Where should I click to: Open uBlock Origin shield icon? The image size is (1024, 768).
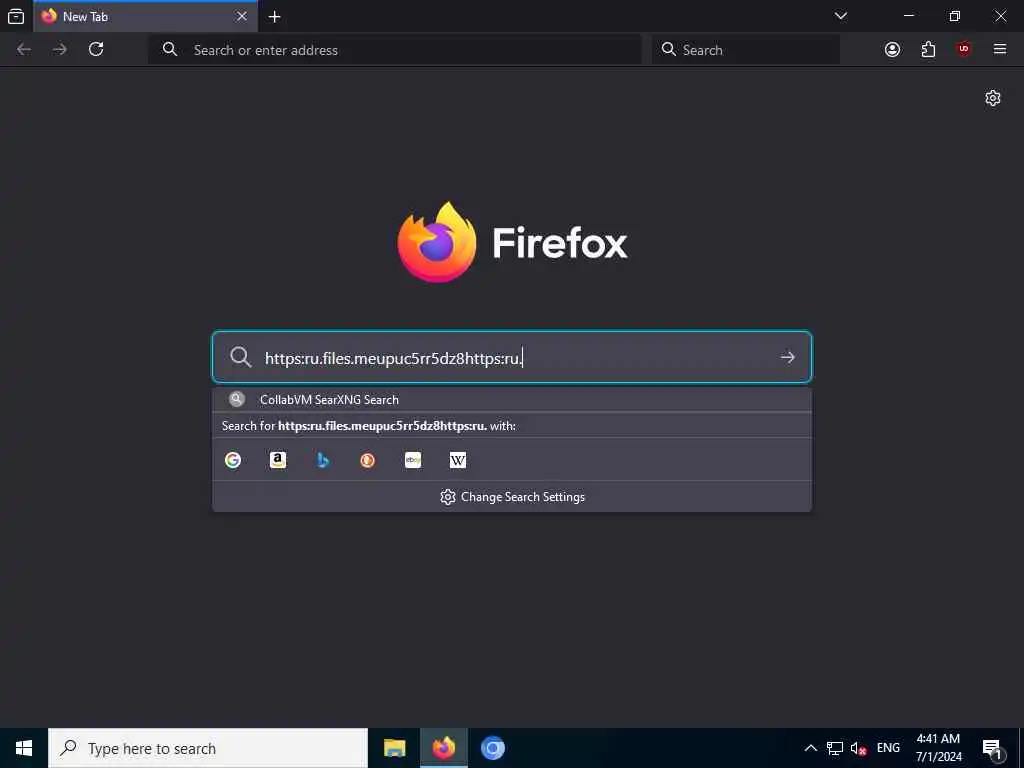click(964, 50)
